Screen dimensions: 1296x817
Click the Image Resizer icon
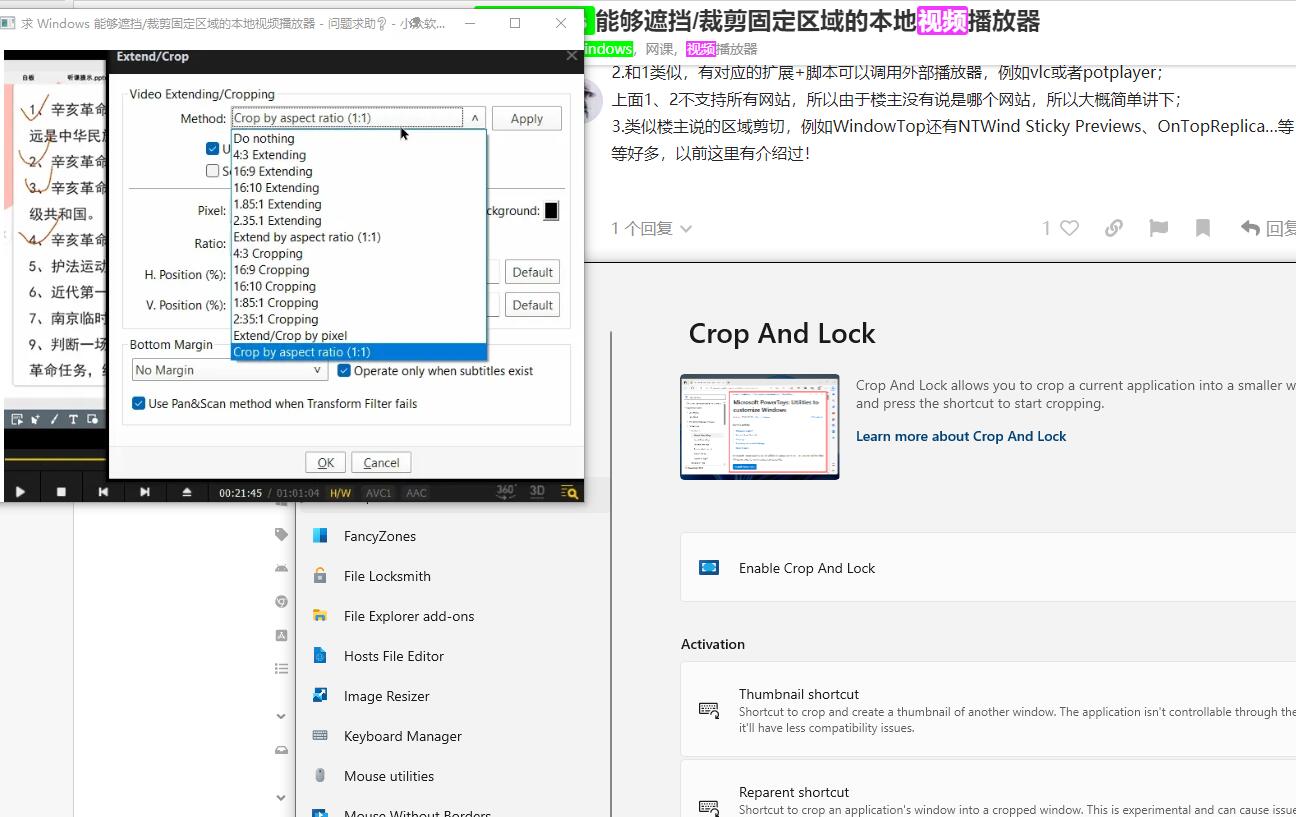pyautogui.click(x=320, y=695)
